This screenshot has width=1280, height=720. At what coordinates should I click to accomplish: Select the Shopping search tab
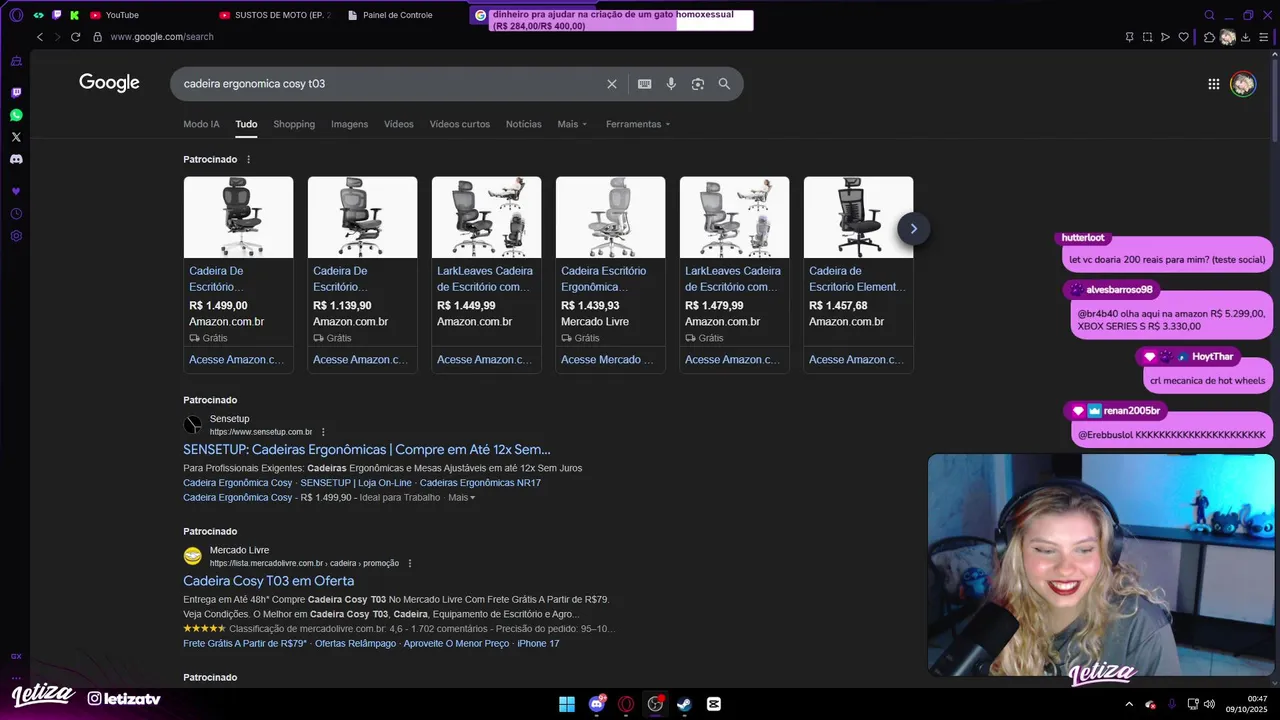point(294,124)
